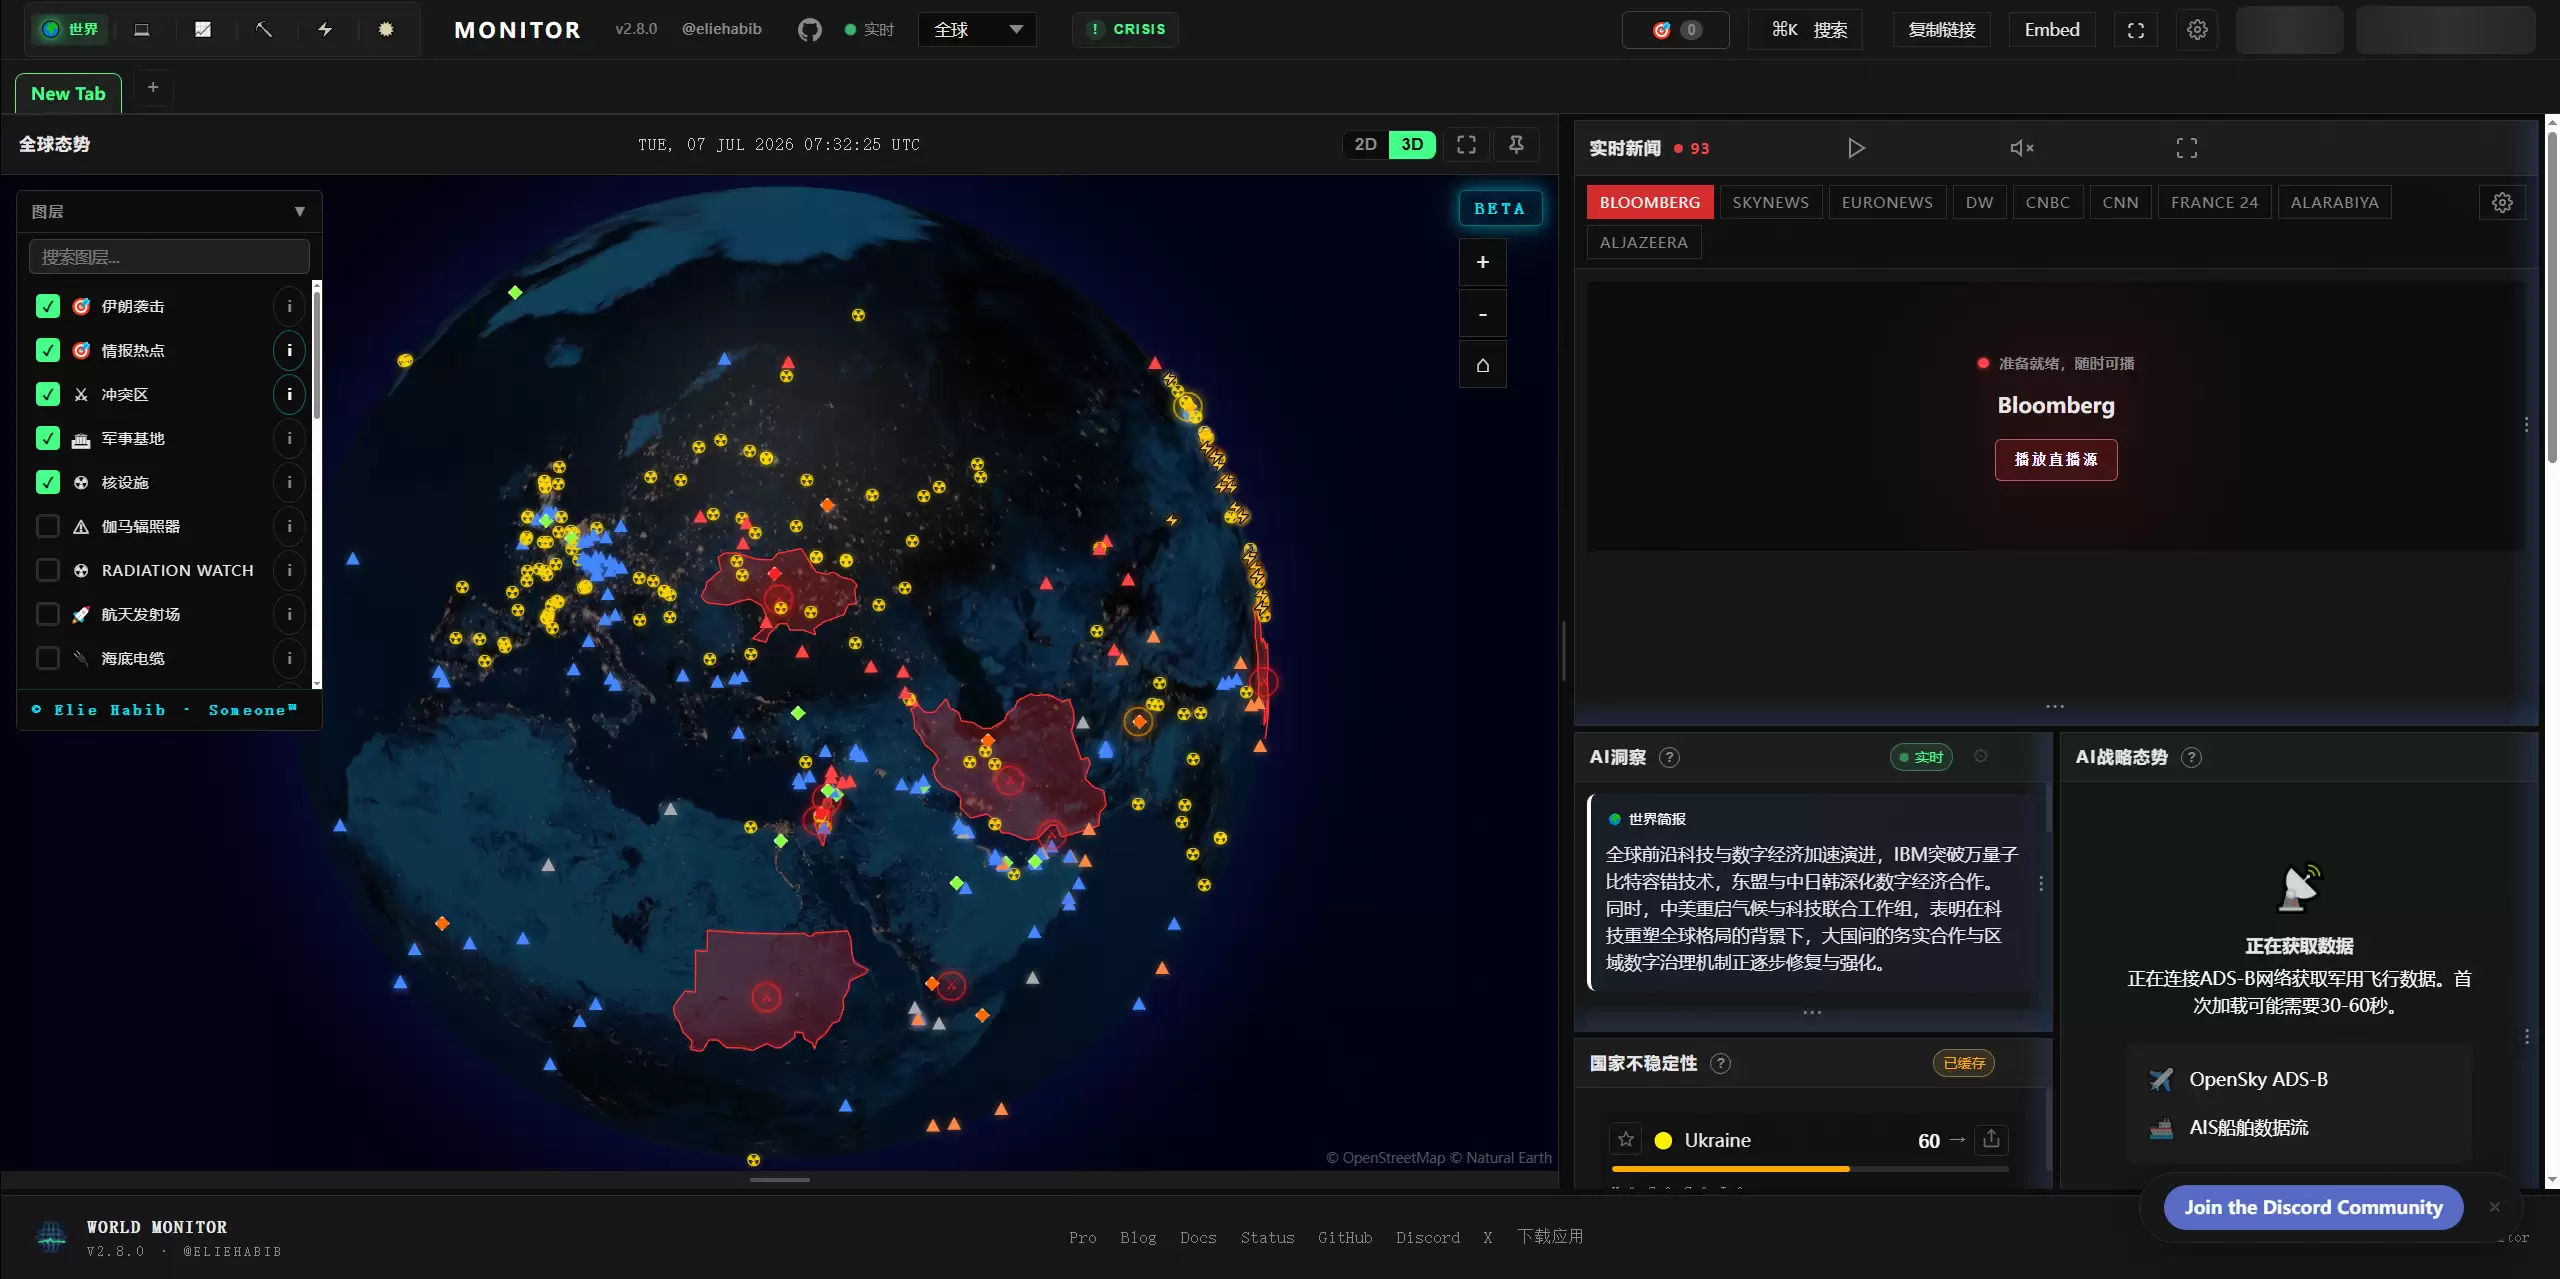Uncheck the intelligence hotspots layer

48,351
